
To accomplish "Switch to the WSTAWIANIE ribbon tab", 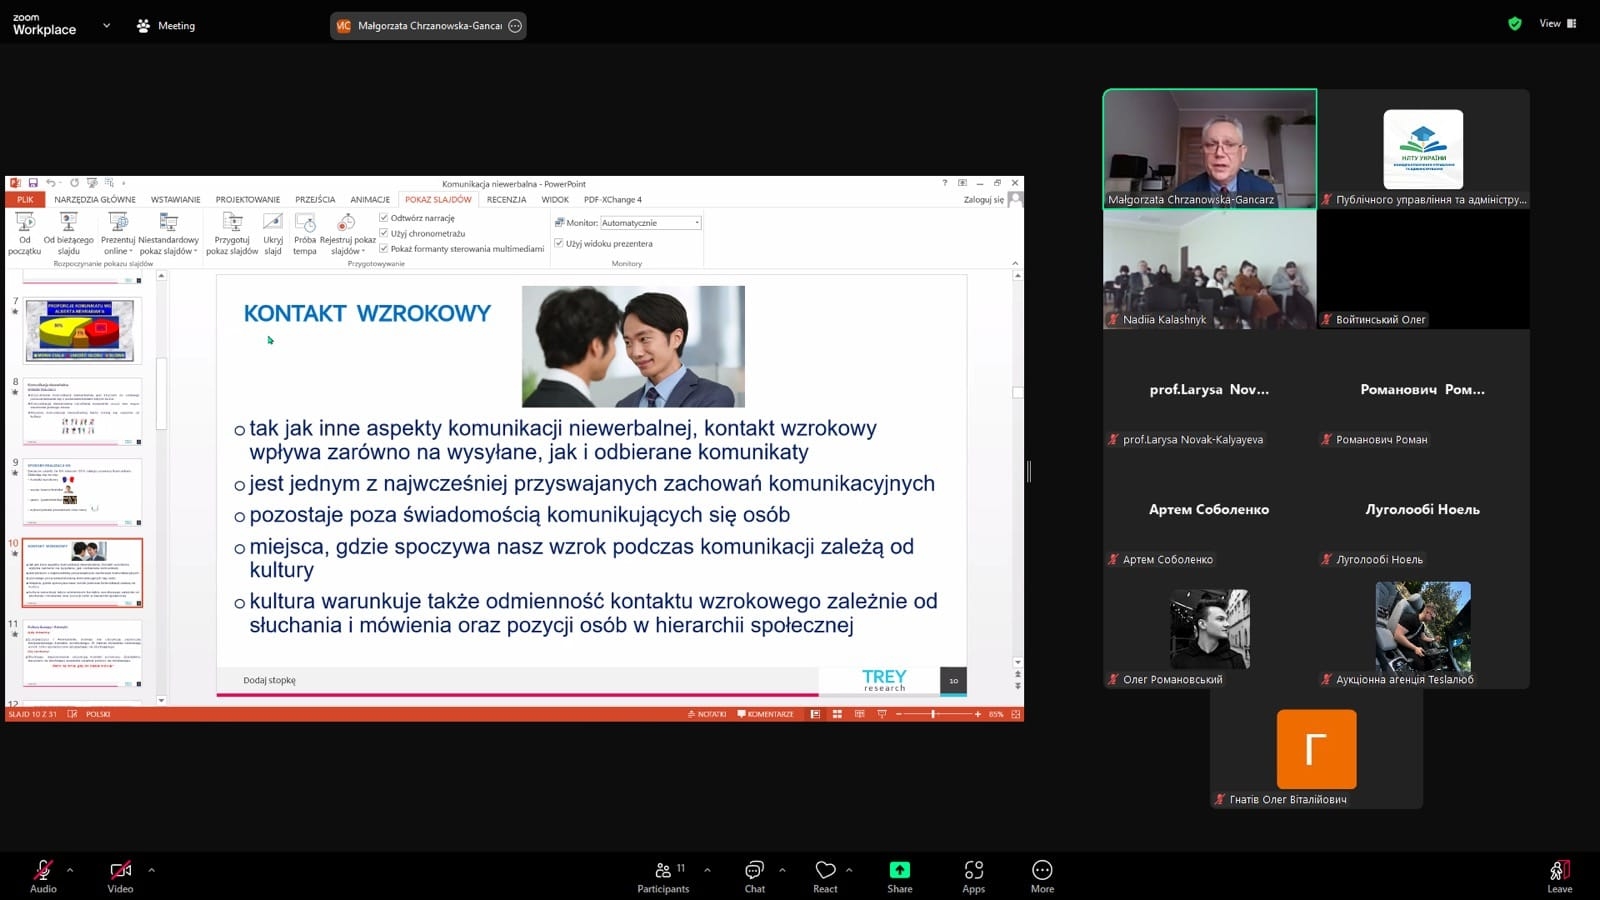I will [x=175, y=200].
